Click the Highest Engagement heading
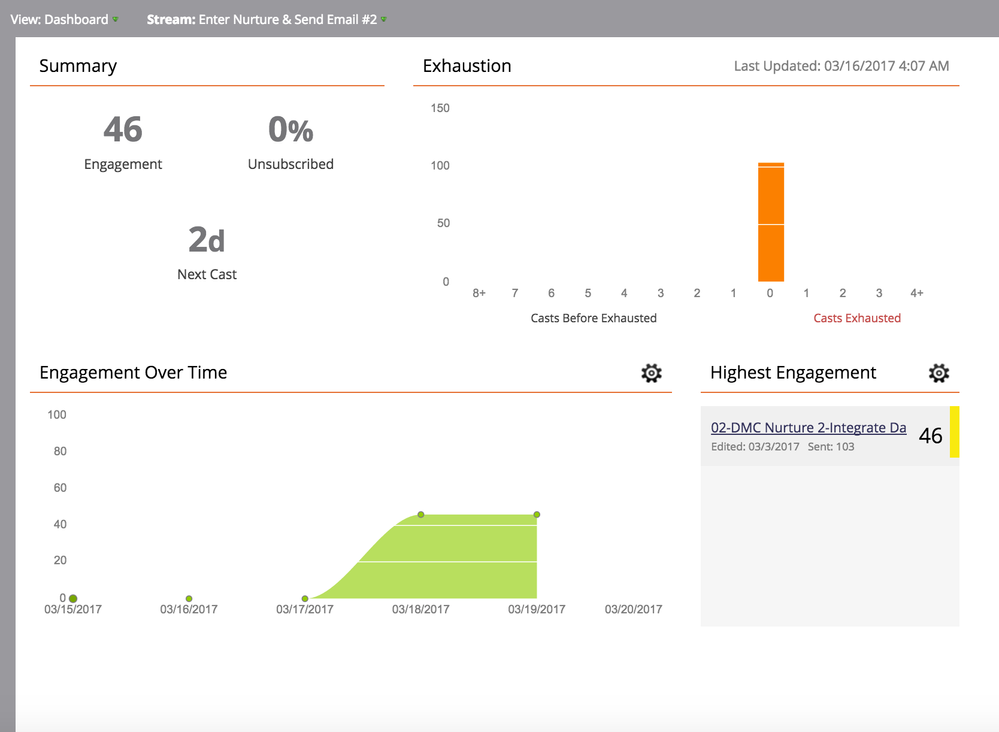Viewport: 999px width, 732px height. coord(793,372)
